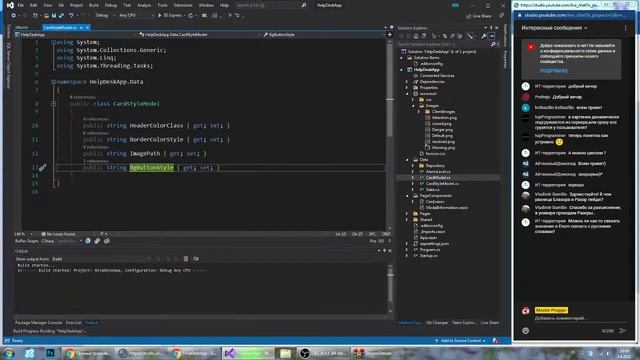The height and width of the screenshot is (360, 640).
Task: Open the Tools menu
Action: point(162,5)
